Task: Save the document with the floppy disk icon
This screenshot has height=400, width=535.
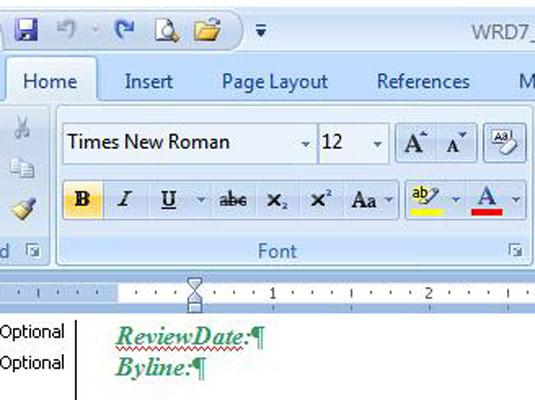Action: (x=26, y=30)
